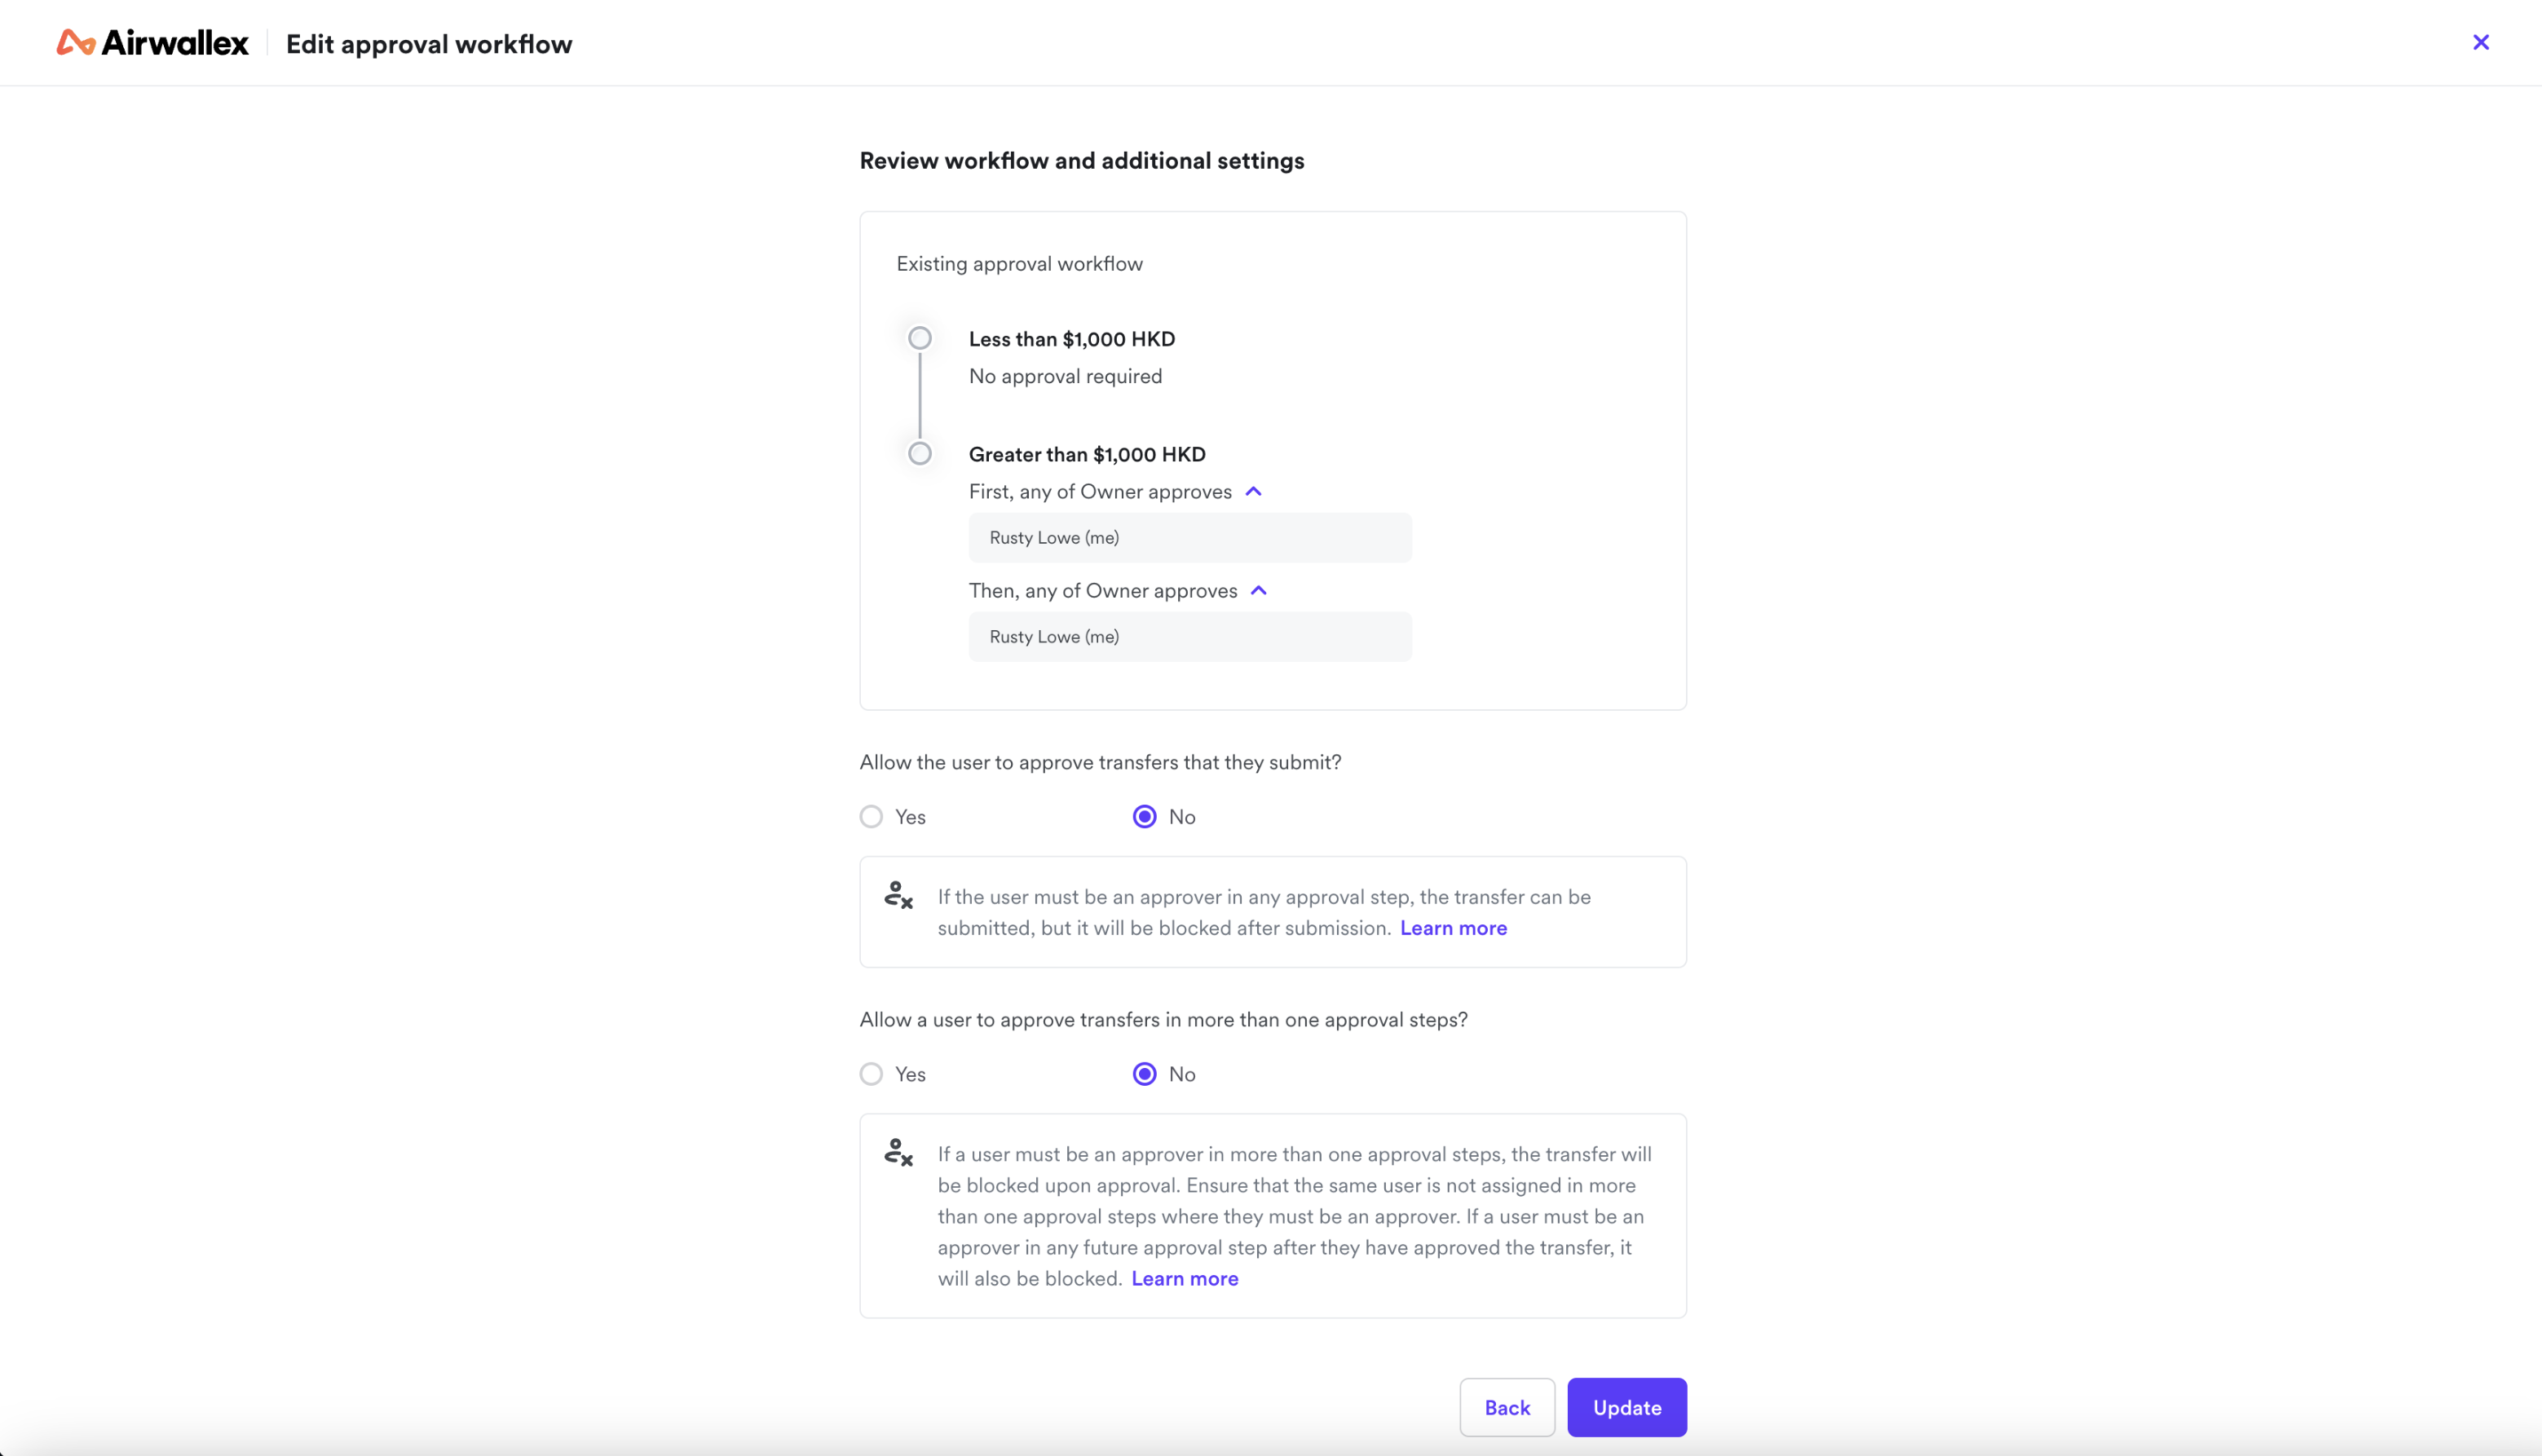Click 'First, any of Owner approves' text
This screenshot has height=1456, width=2542.
tap(1099, 491)
